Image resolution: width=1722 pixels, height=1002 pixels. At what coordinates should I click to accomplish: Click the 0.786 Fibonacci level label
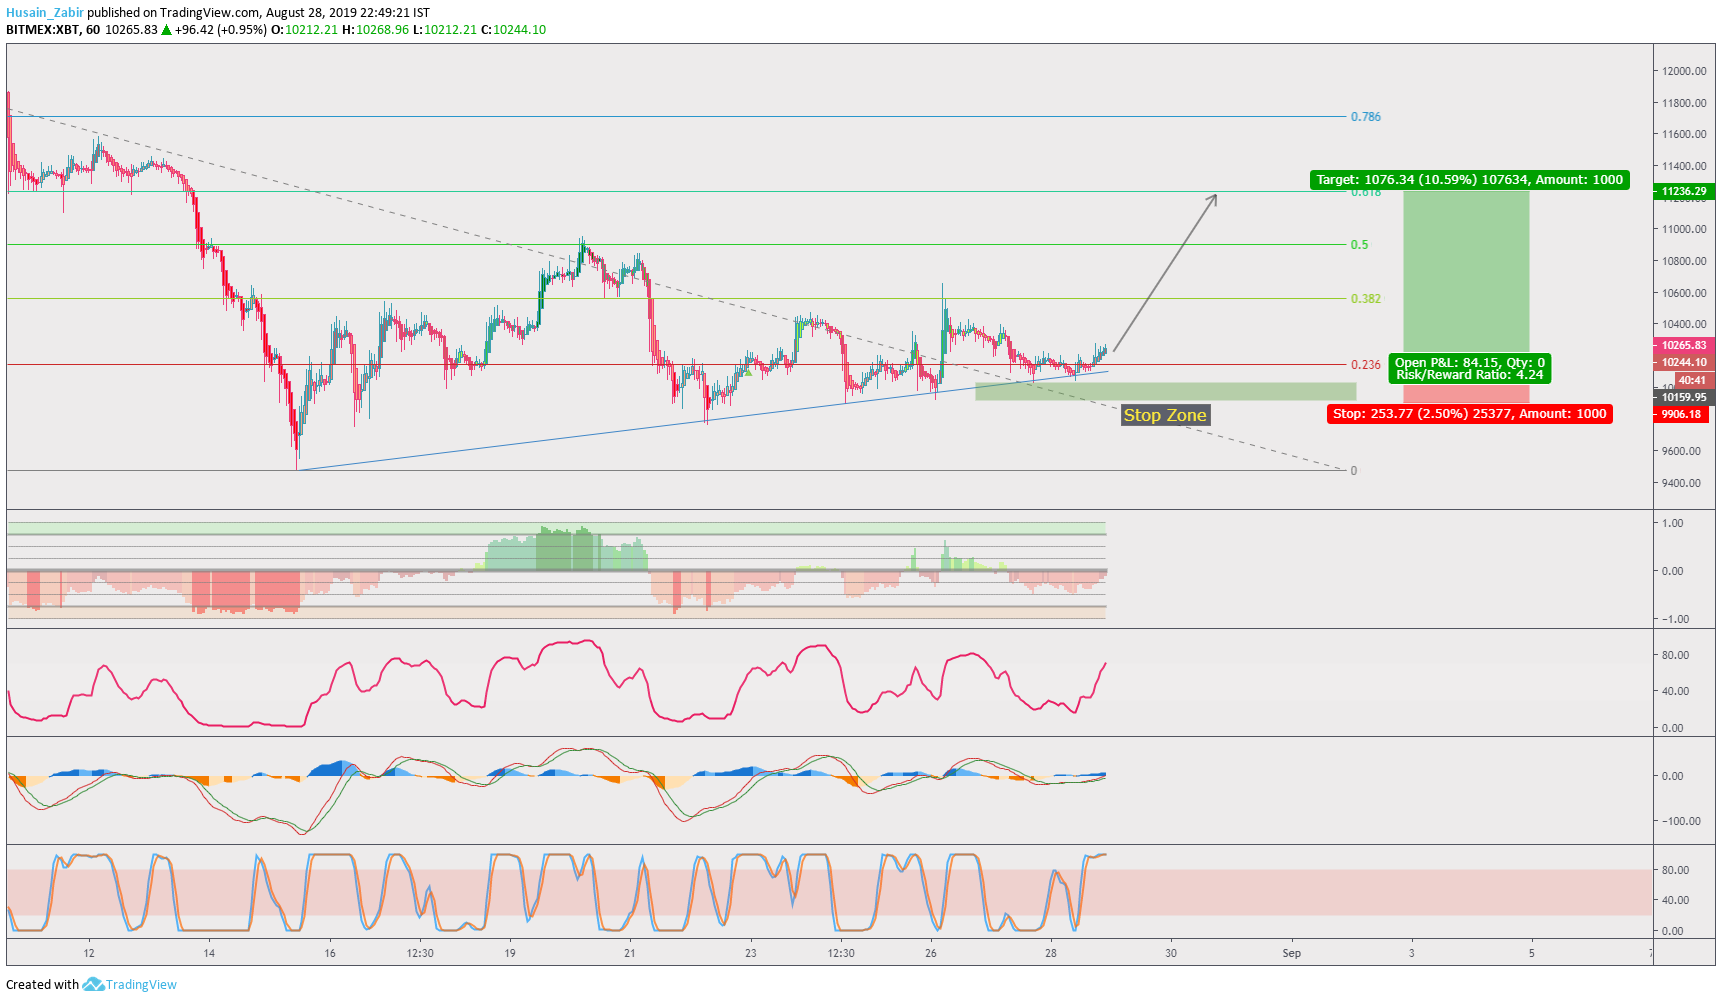pyautogui.click(x=1365, y=117)
